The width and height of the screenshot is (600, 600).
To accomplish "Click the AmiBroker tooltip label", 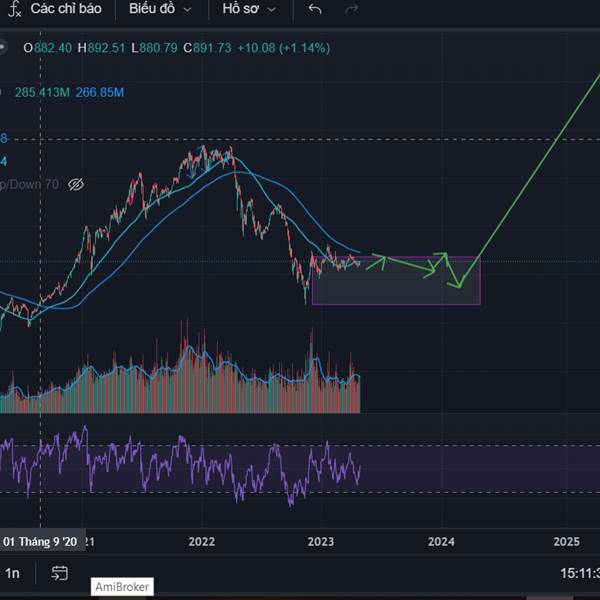I will click(122, 587).
